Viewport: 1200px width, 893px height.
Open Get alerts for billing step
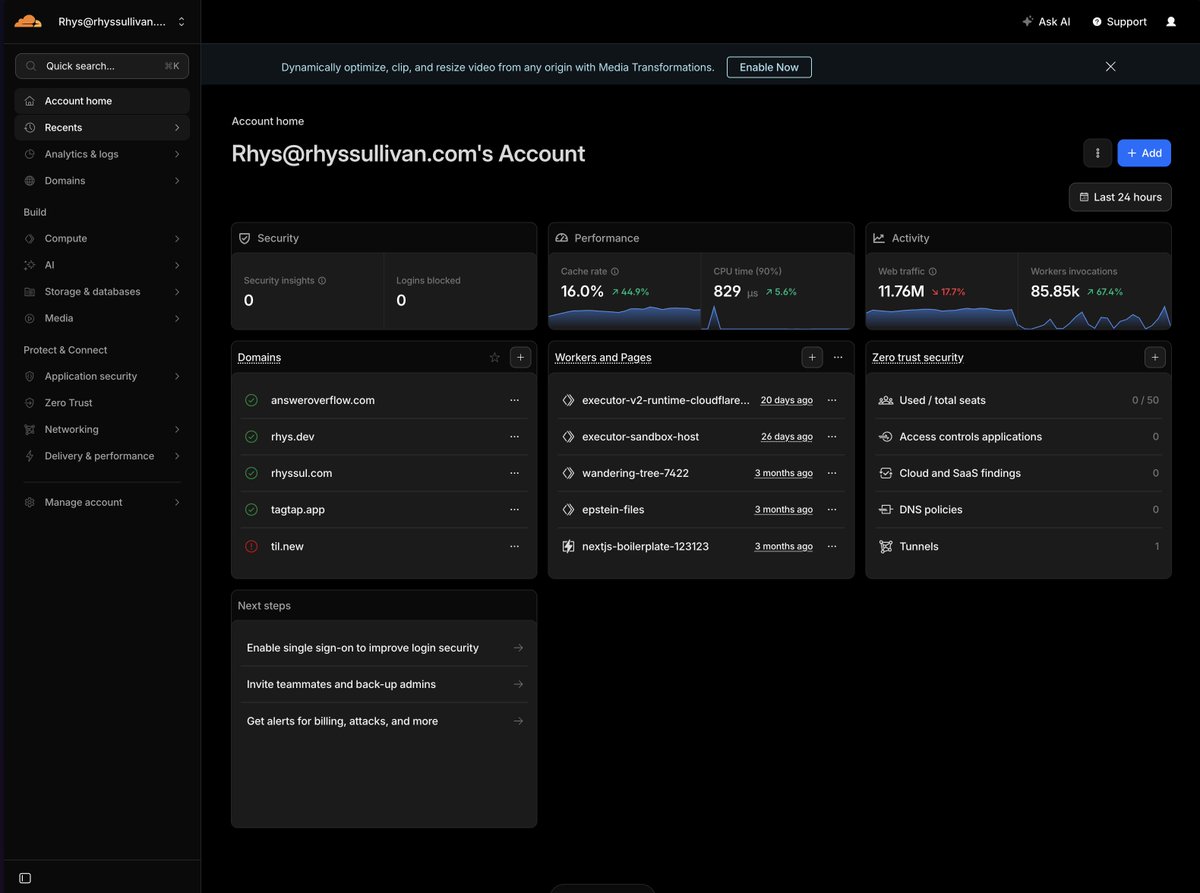pyautogui.click(x=384, y=721)
